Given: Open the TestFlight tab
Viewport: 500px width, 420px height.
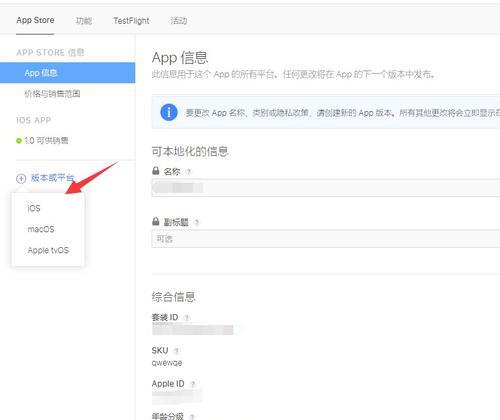Looking at the screenshot, I should (x=131, y=21).
